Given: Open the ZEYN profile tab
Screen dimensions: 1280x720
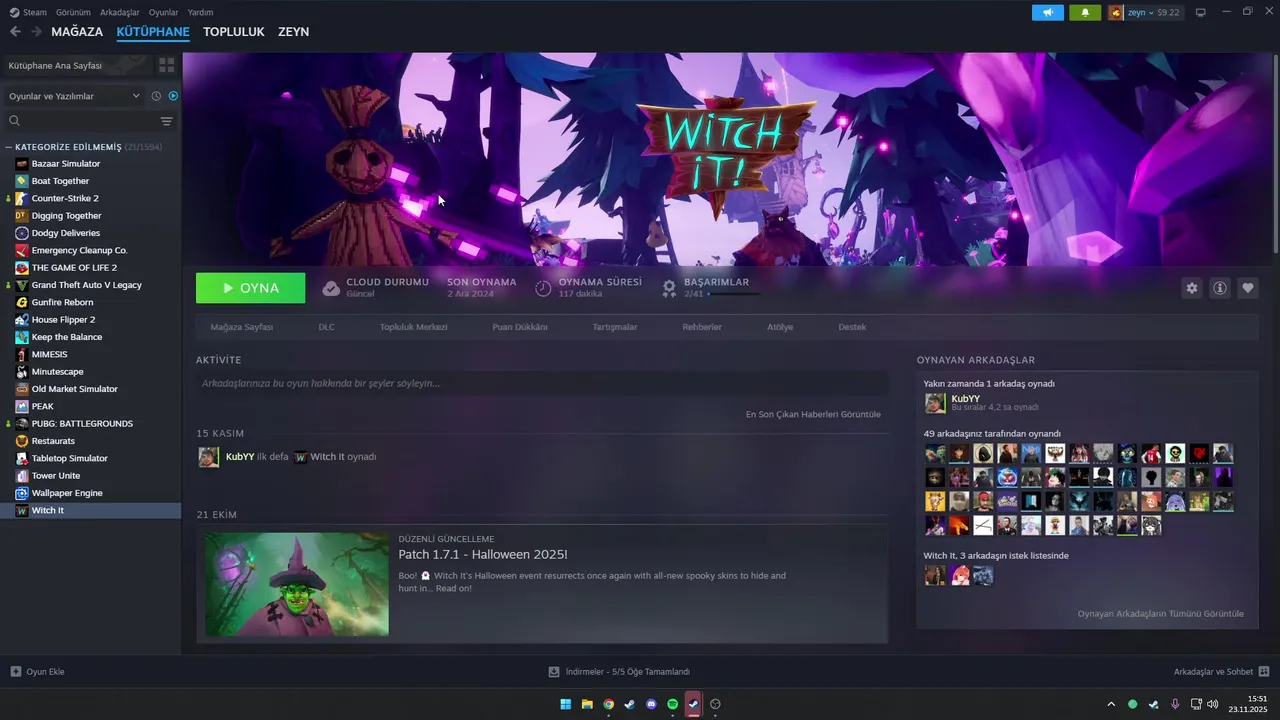Looking at the screenshot, I should click(293, 32).
